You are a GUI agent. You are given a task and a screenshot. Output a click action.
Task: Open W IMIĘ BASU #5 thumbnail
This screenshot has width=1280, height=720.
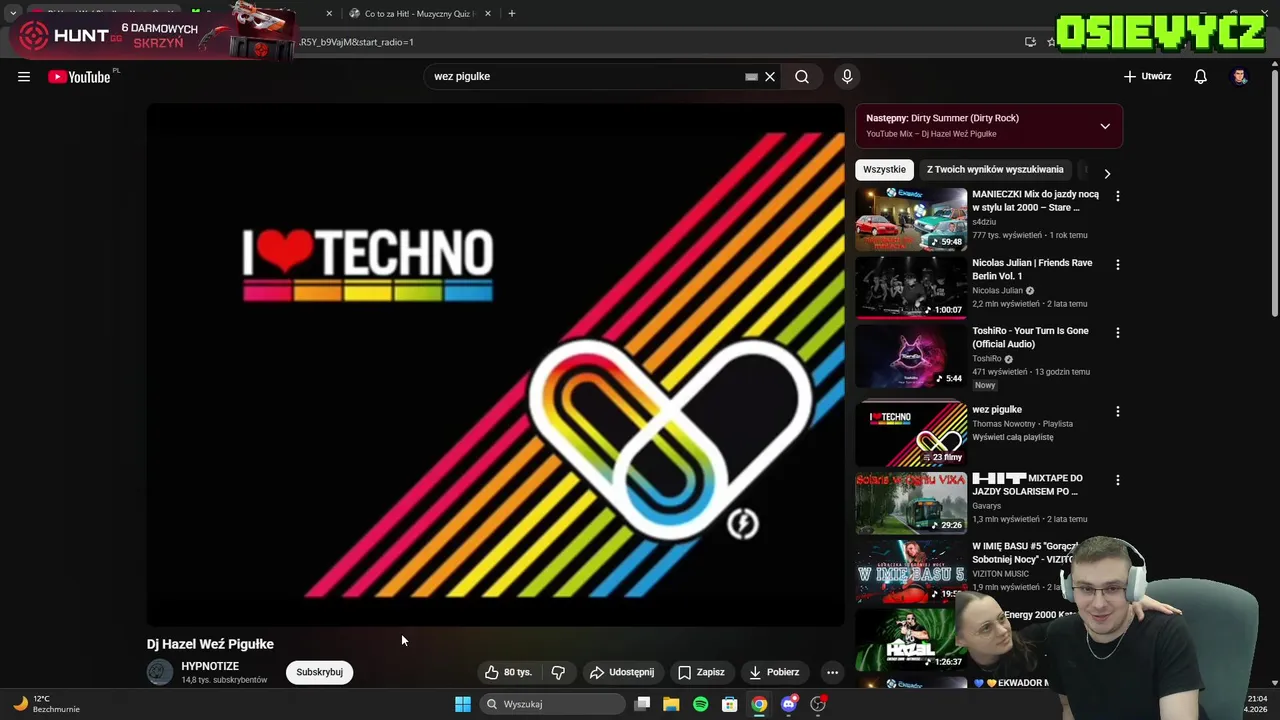pos(911,571)
